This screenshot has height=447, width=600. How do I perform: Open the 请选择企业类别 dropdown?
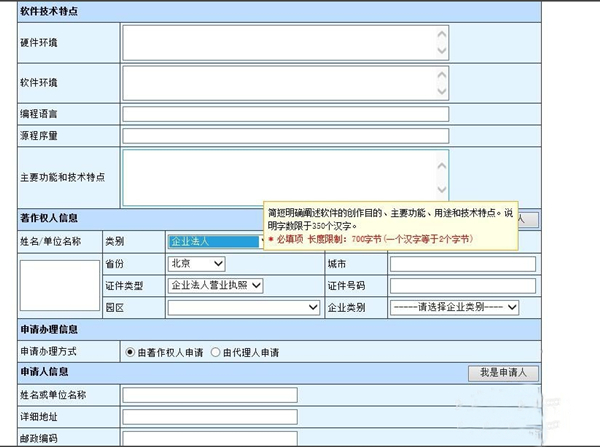pyautogui.click(x=453, y=308)
